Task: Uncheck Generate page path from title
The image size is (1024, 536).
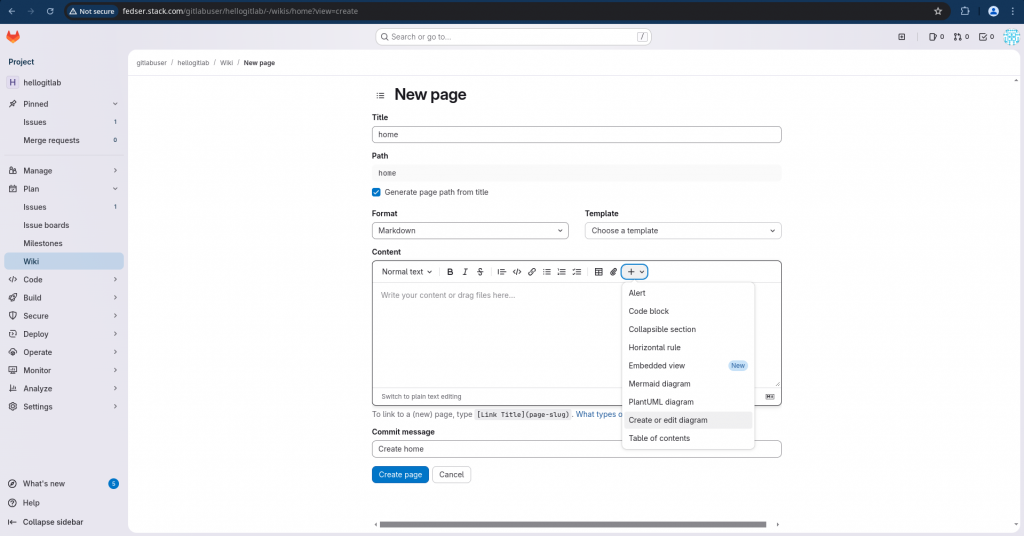Action: pyautogui.click(x=377, y=192)
